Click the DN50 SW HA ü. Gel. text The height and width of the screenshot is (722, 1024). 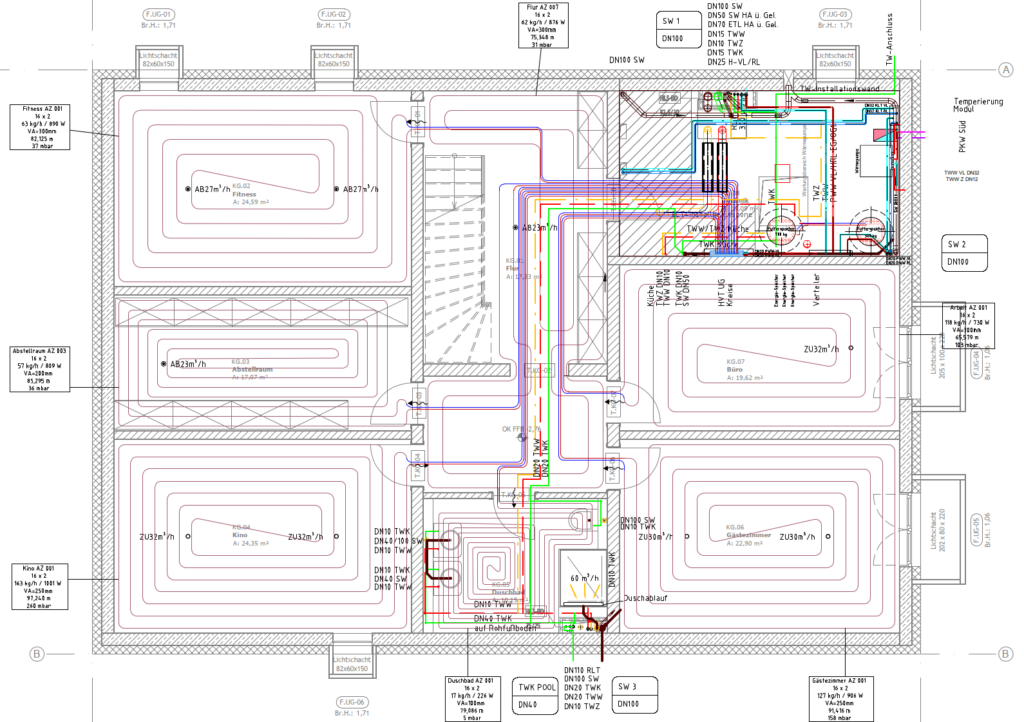[x=743, y=15]
